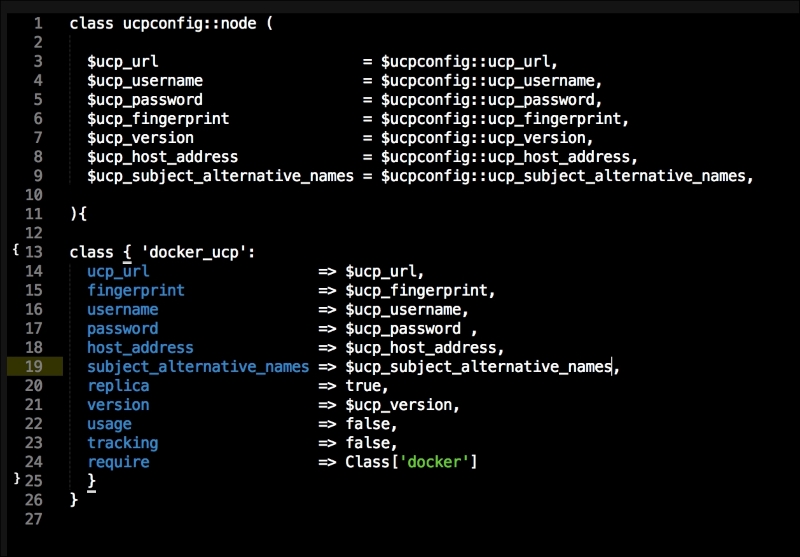Image resolution: width=800 pixels, height=557 pixels.
Task: Select highlighted line number 19 in the gutter
Action: [x=33, y=366]
